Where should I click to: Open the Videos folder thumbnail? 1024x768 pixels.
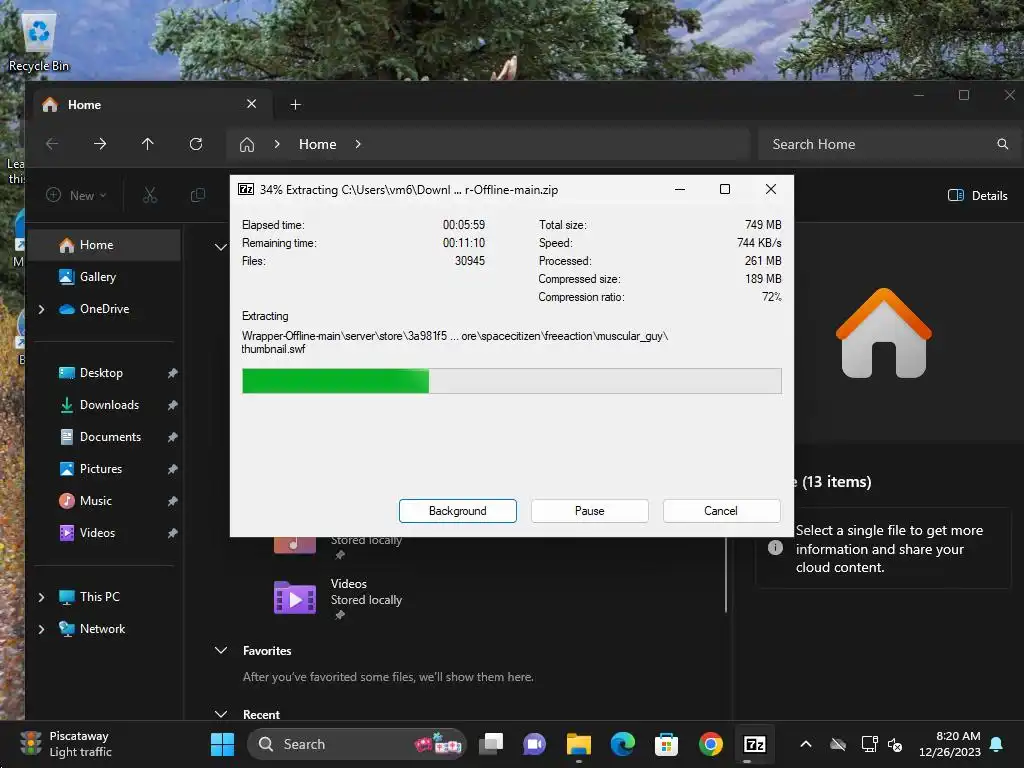point(295,598)
